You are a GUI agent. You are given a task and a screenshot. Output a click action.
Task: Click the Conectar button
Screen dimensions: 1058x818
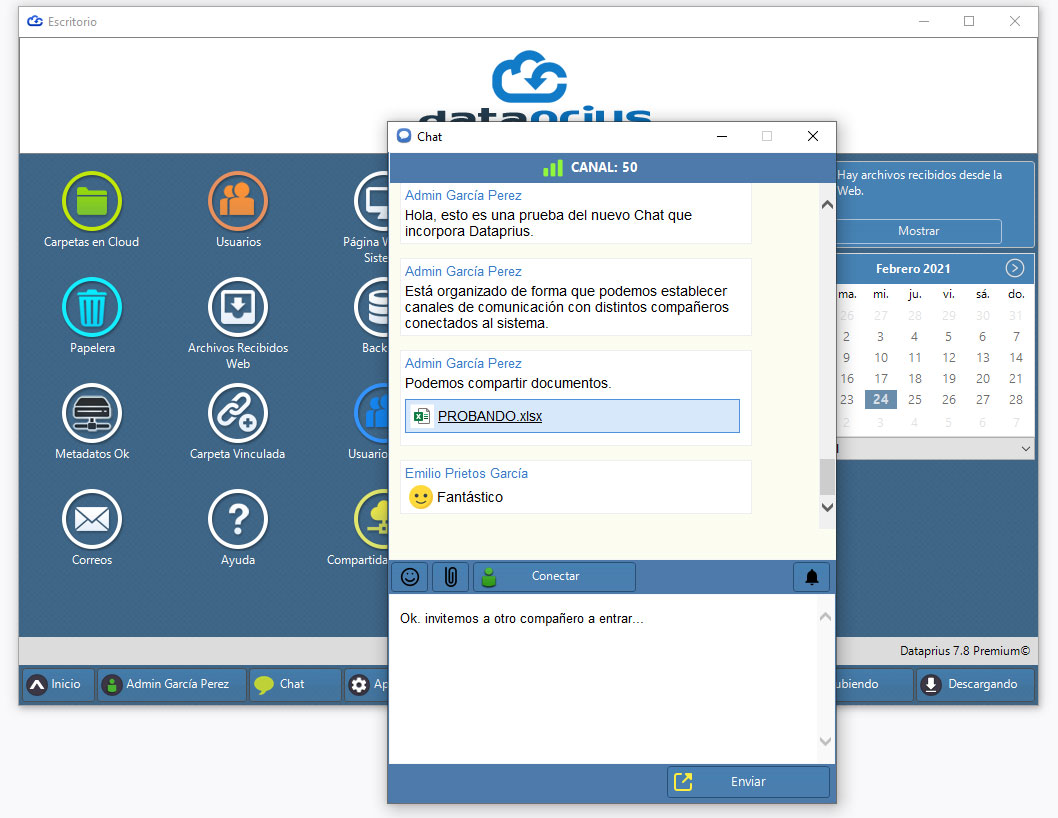tap(554, 576)
